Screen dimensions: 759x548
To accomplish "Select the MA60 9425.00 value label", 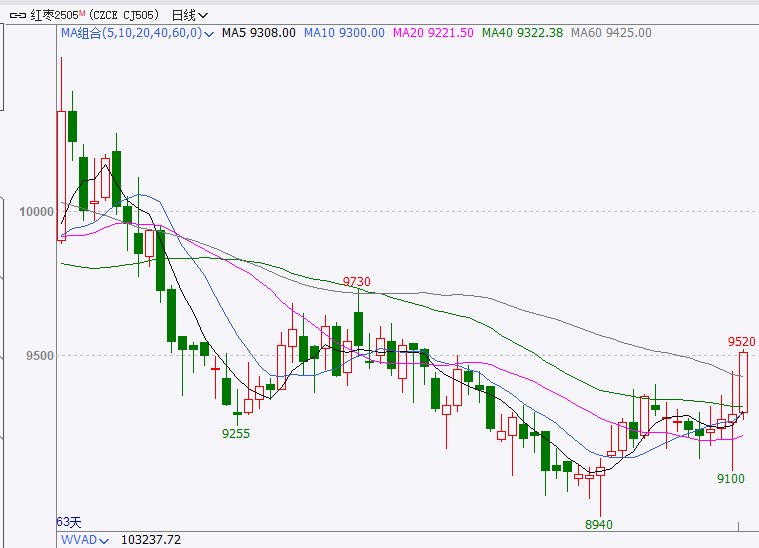I will point(611,33).
